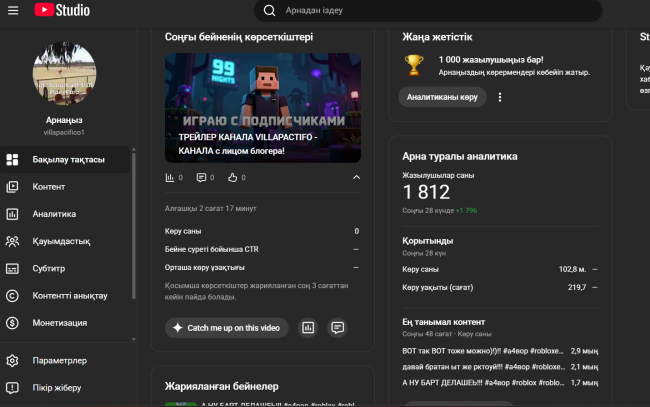Click the YouTube Studio logo
Viewport: 650px width, 407px height.
[62, 10]
